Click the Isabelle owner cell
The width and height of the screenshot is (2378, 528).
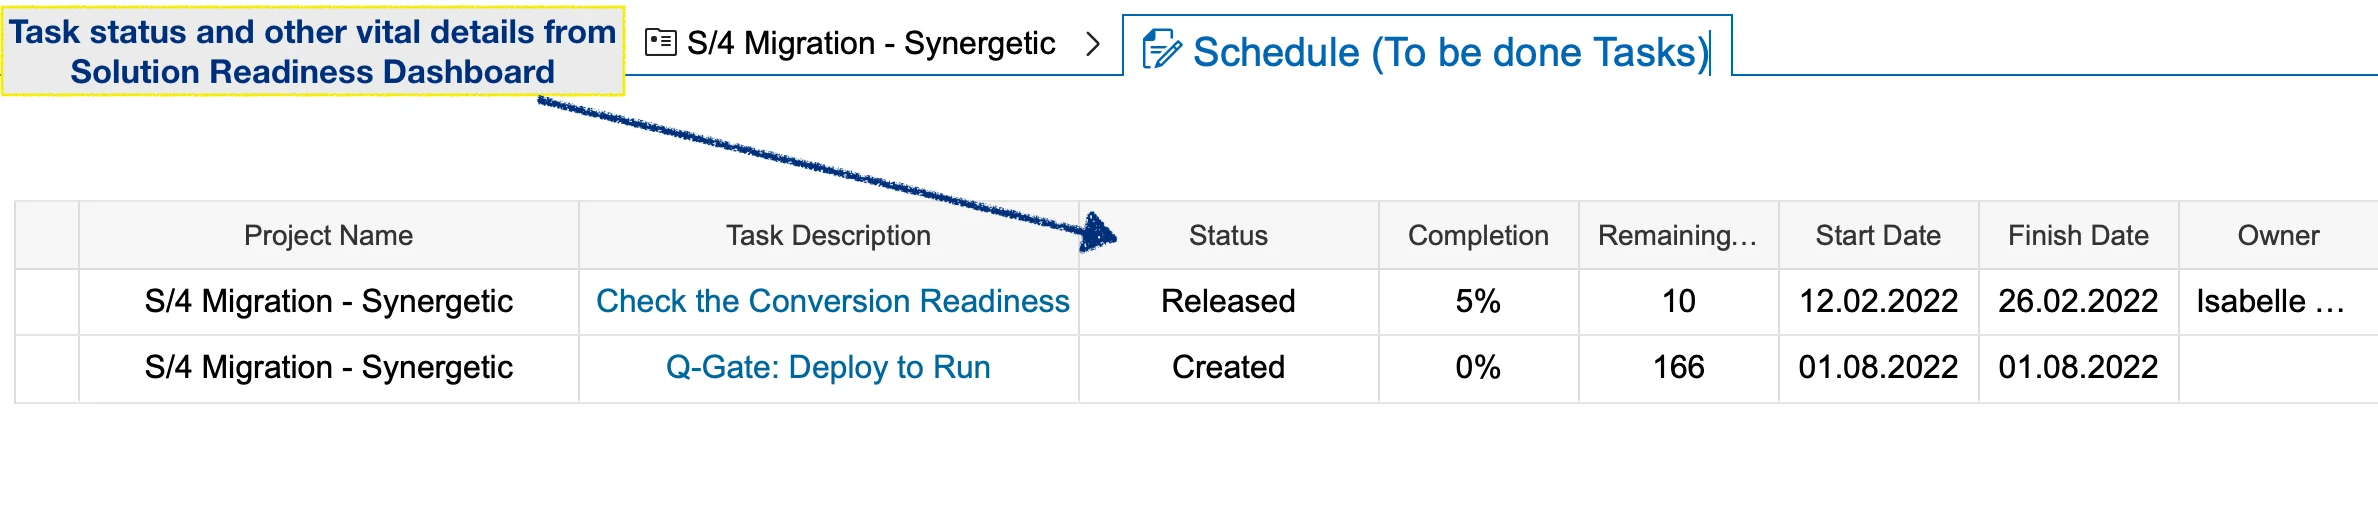coord(2270,302)
